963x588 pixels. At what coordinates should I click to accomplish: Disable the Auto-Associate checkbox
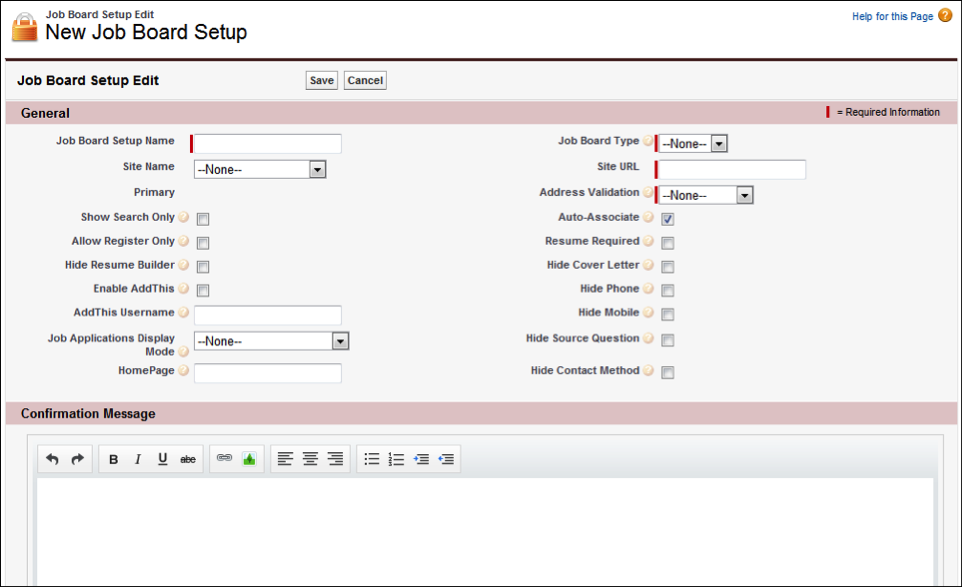coord(667,218)
